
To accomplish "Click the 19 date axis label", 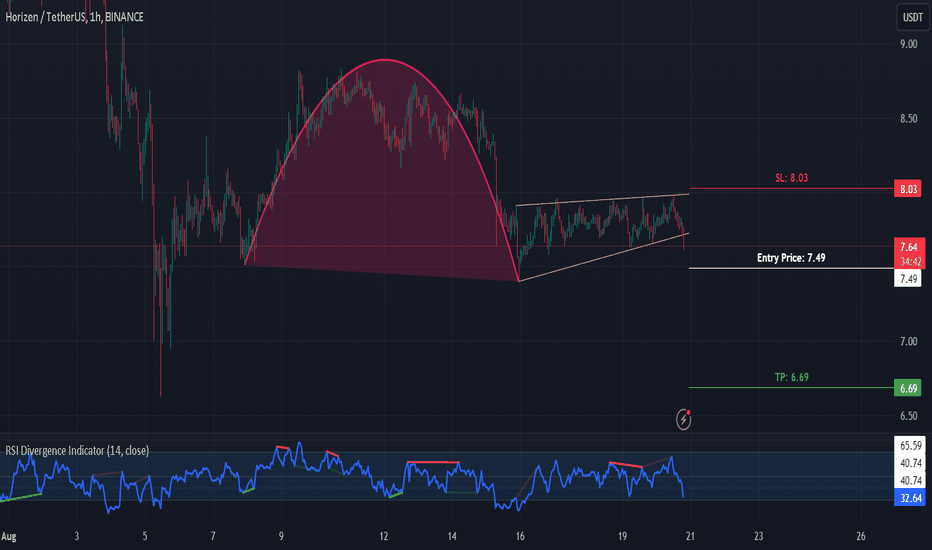I will tap(622, 536).
